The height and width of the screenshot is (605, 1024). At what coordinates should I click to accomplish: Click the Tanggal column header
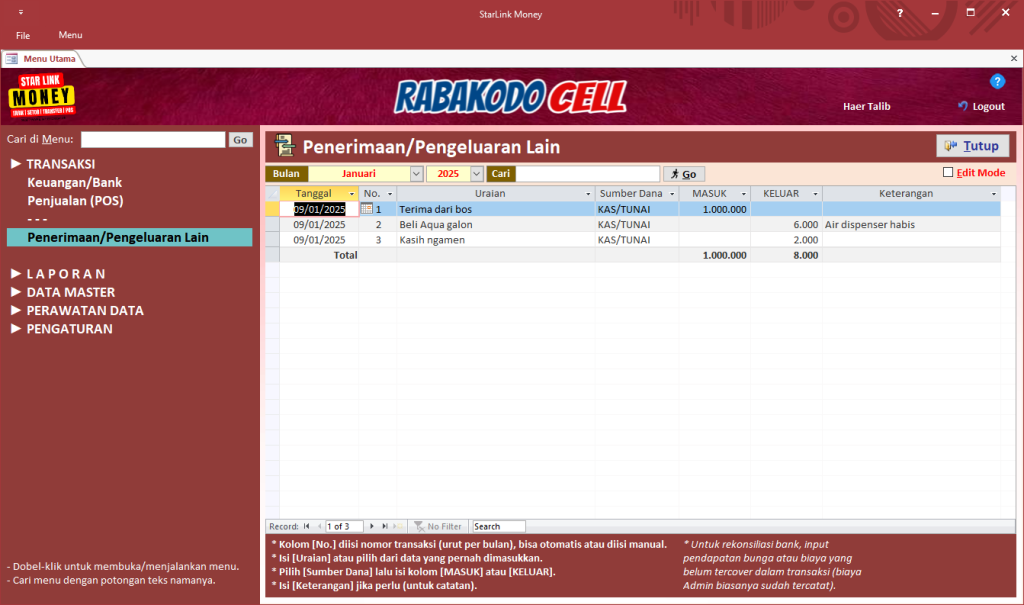click(319, 193)
